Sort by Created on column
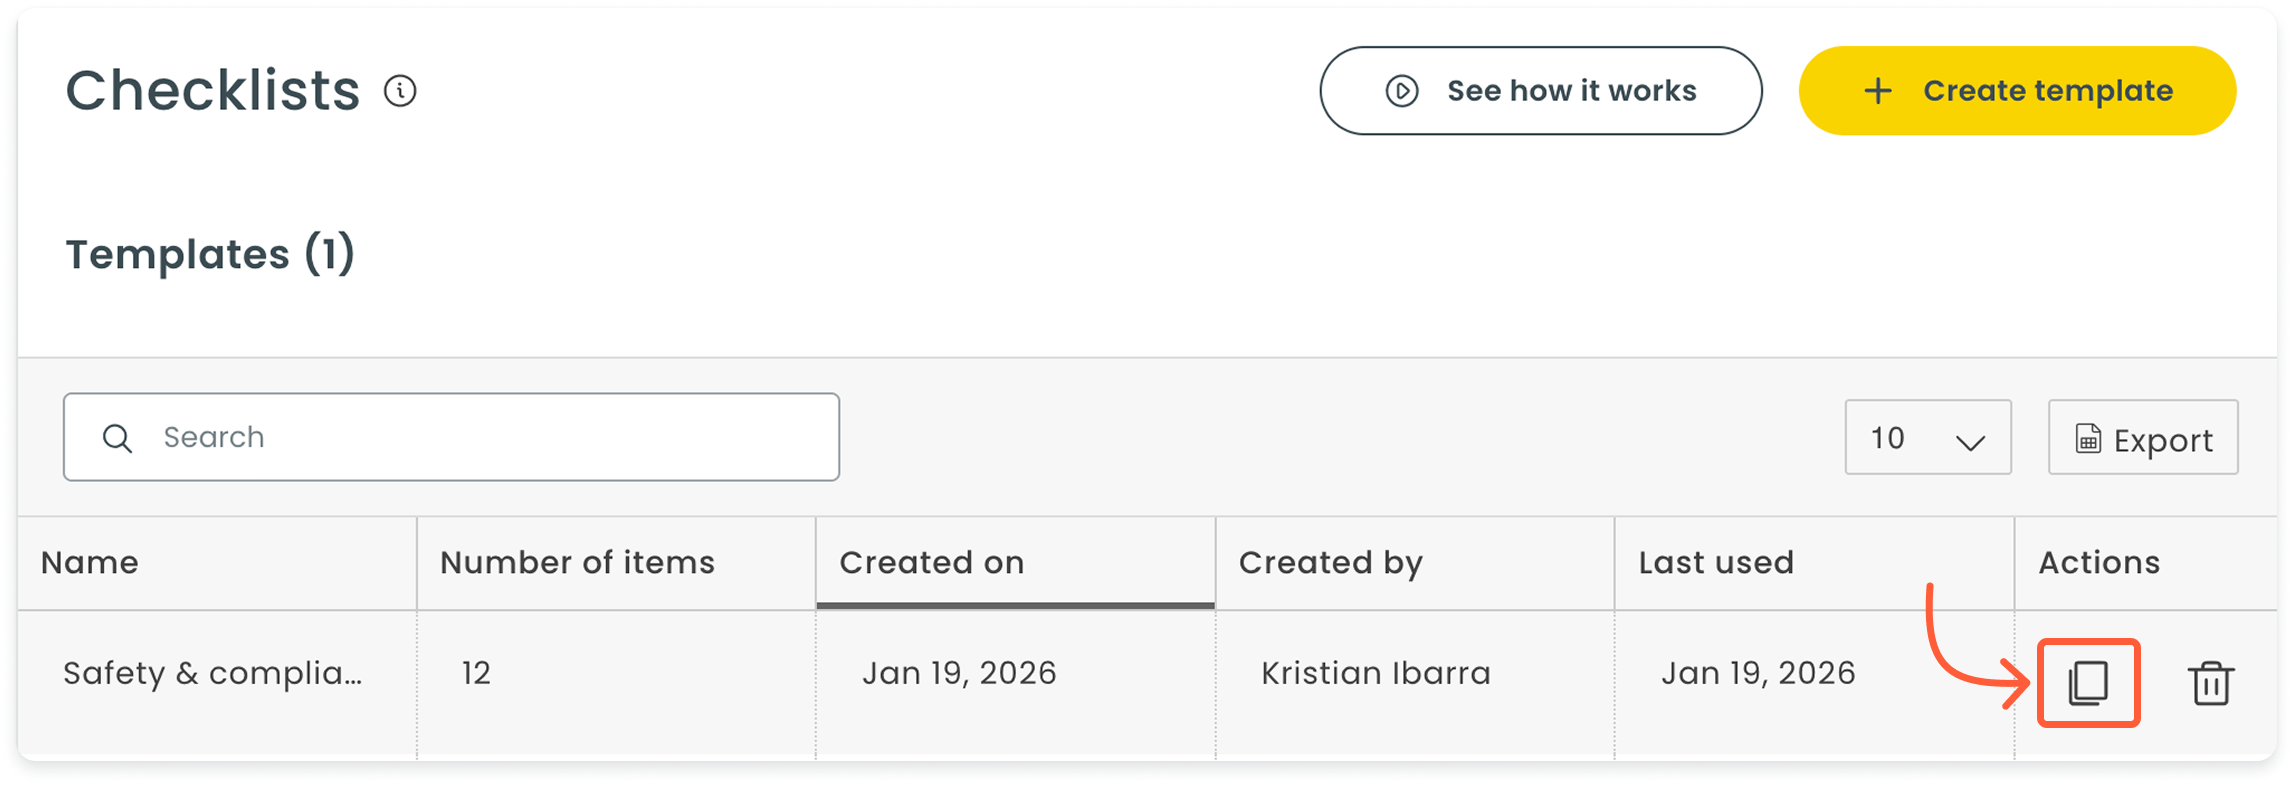The image size is (2293, 785). pyautogui.click(x=932, y=563)
